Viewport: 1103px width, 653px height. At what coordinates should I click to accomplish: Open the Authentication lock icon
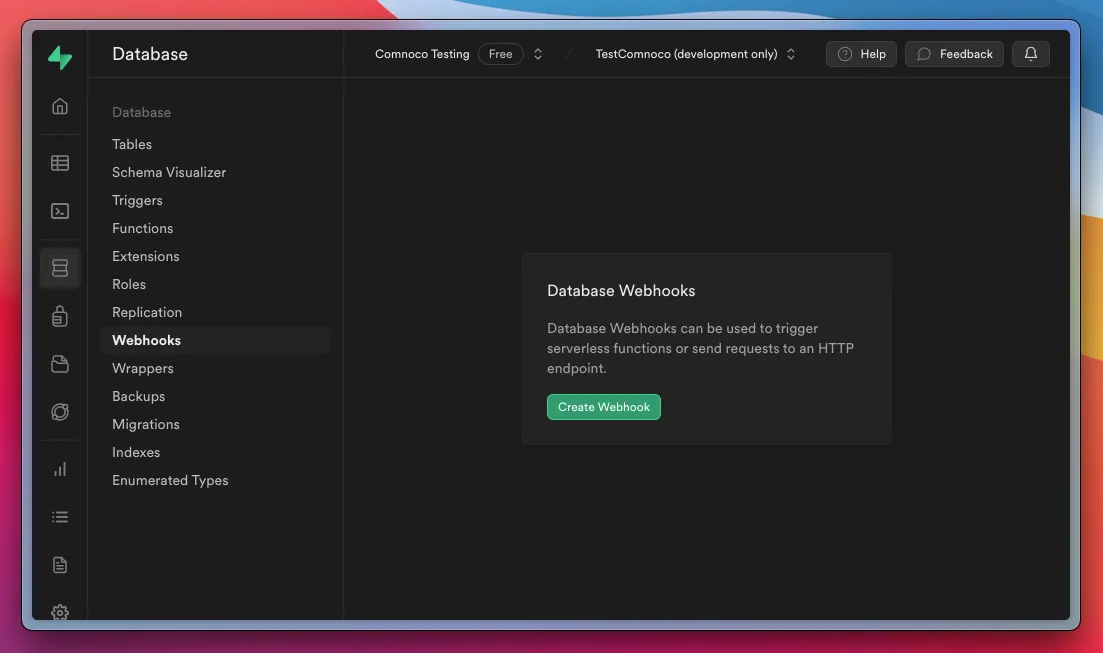pos(60,317)
